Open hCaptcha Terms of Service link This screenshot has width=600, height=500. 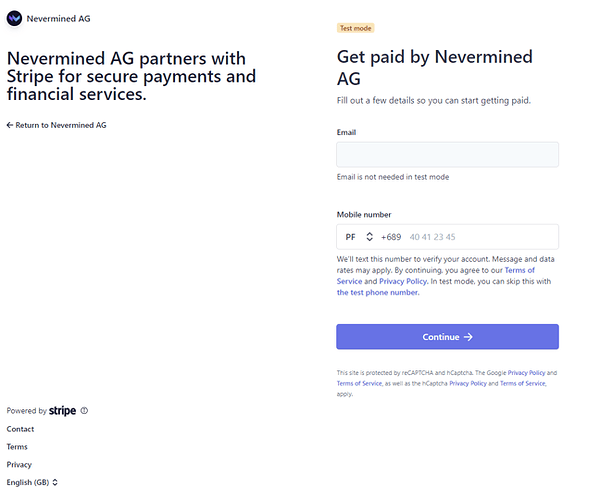pos(522,383)
